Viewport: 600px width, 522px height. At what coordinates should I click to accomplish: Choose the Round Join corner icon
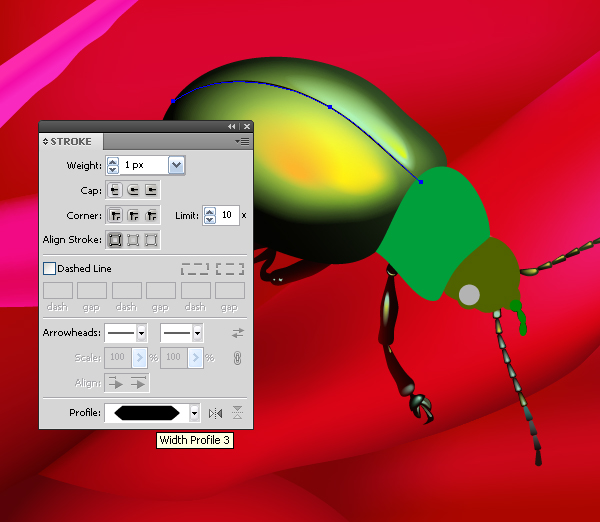pyautogui.click(x=133, y=215)
